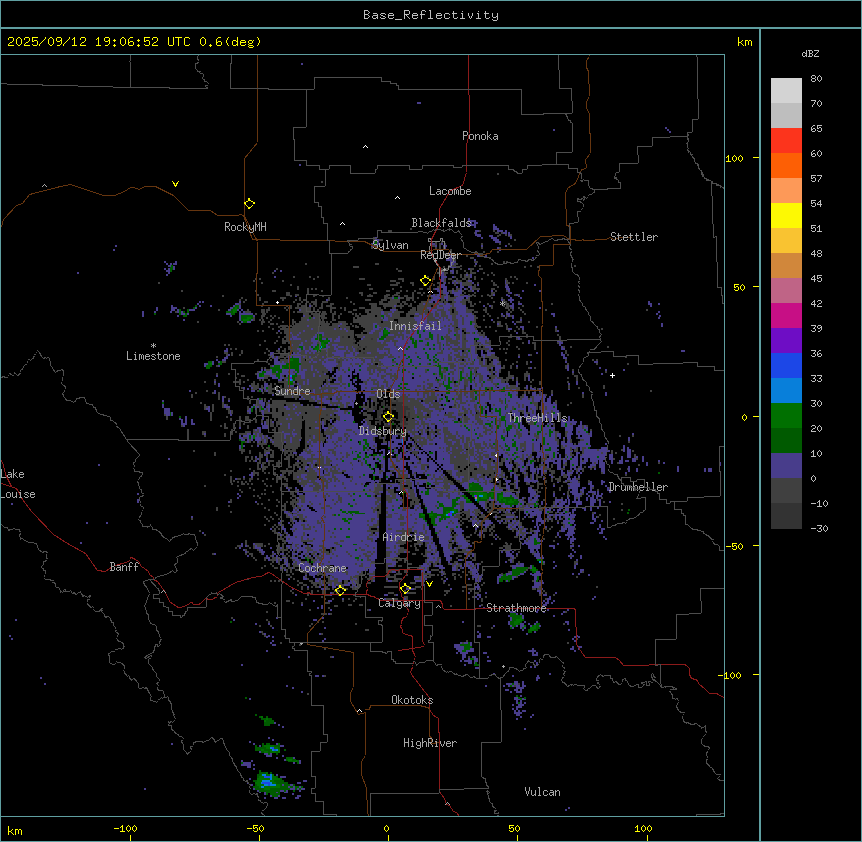
Task: Click the RedDeer city label
Action: coord(440,254)
